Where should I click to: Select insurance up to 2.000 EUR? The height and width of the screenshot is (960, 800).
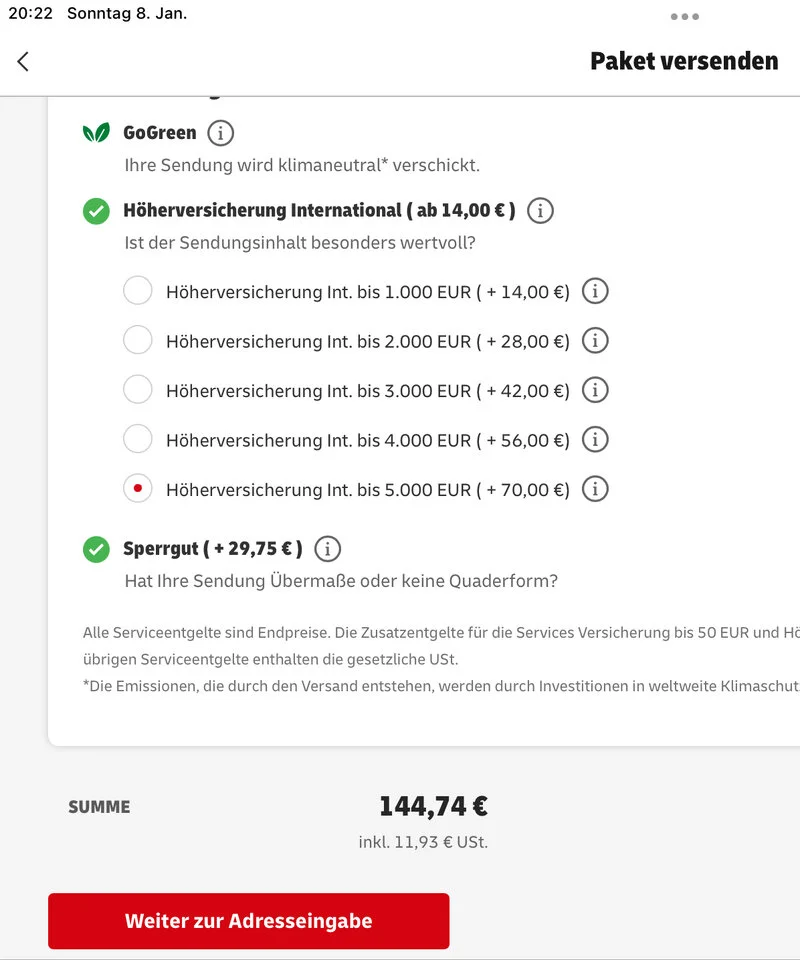[x=138, y=340]
